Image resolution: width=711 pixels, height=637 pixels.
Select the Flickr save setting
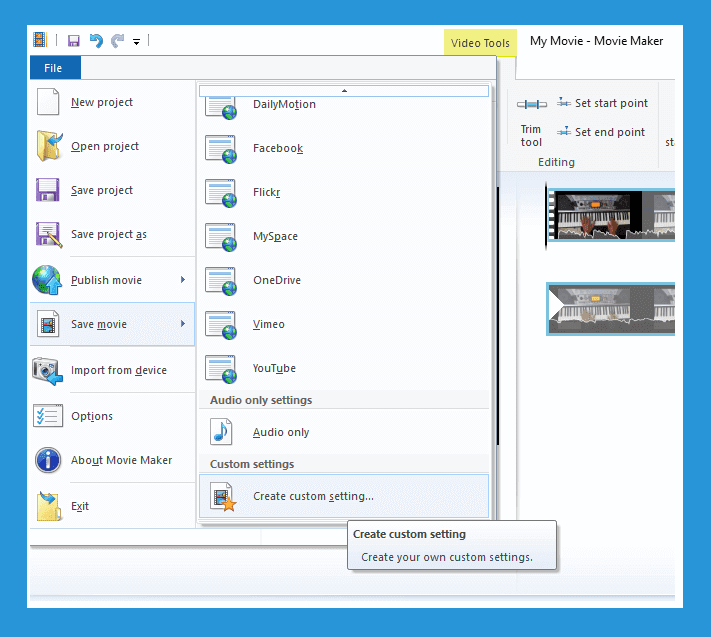click(344, 192)
